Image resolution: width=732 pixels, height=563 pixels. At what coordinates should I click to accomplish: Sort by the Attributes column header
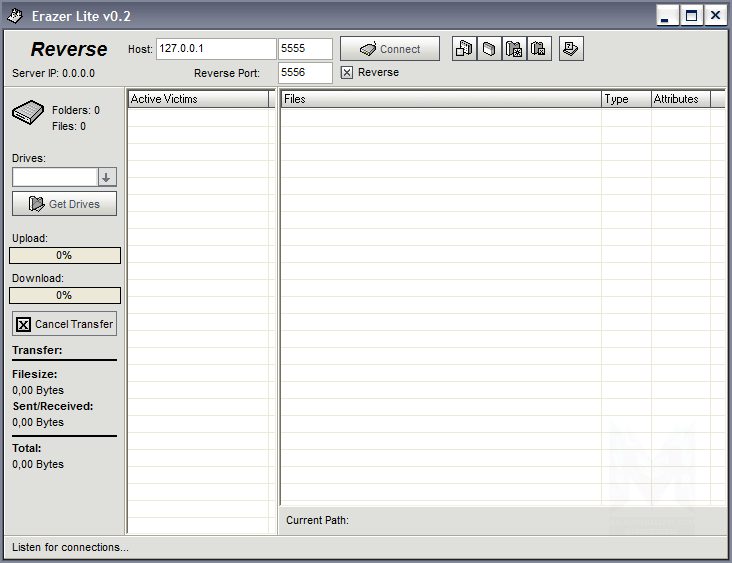click(x=681, y=99)
